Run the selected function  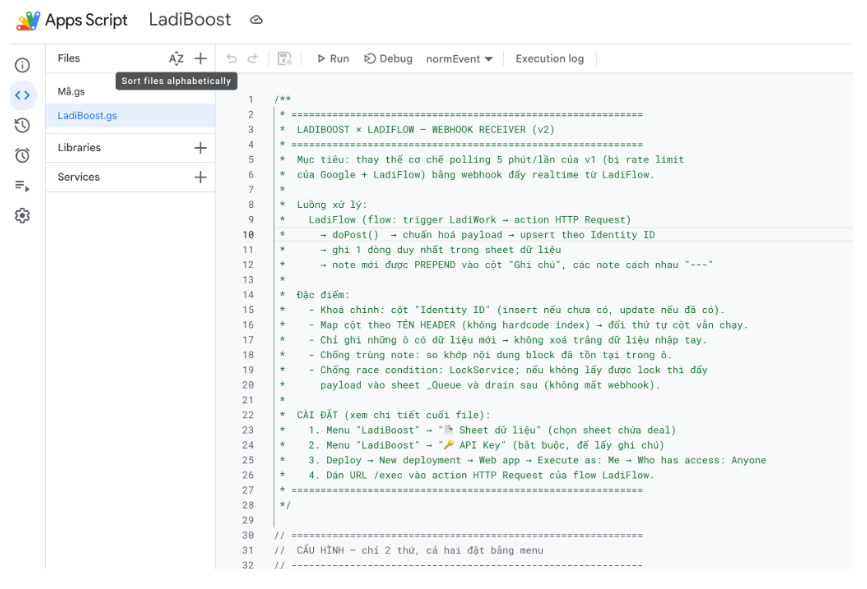[x=333, y=59]
